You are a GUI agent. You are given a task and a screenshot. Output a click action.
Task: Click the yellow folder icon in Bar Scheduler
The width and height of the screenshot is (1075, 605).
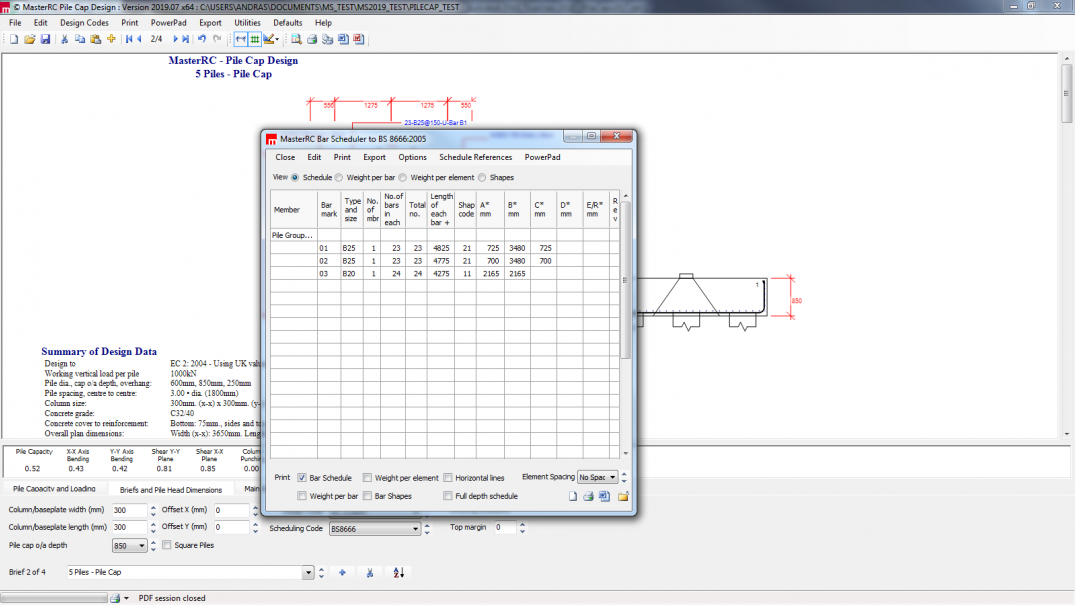[x=623, y=496]
